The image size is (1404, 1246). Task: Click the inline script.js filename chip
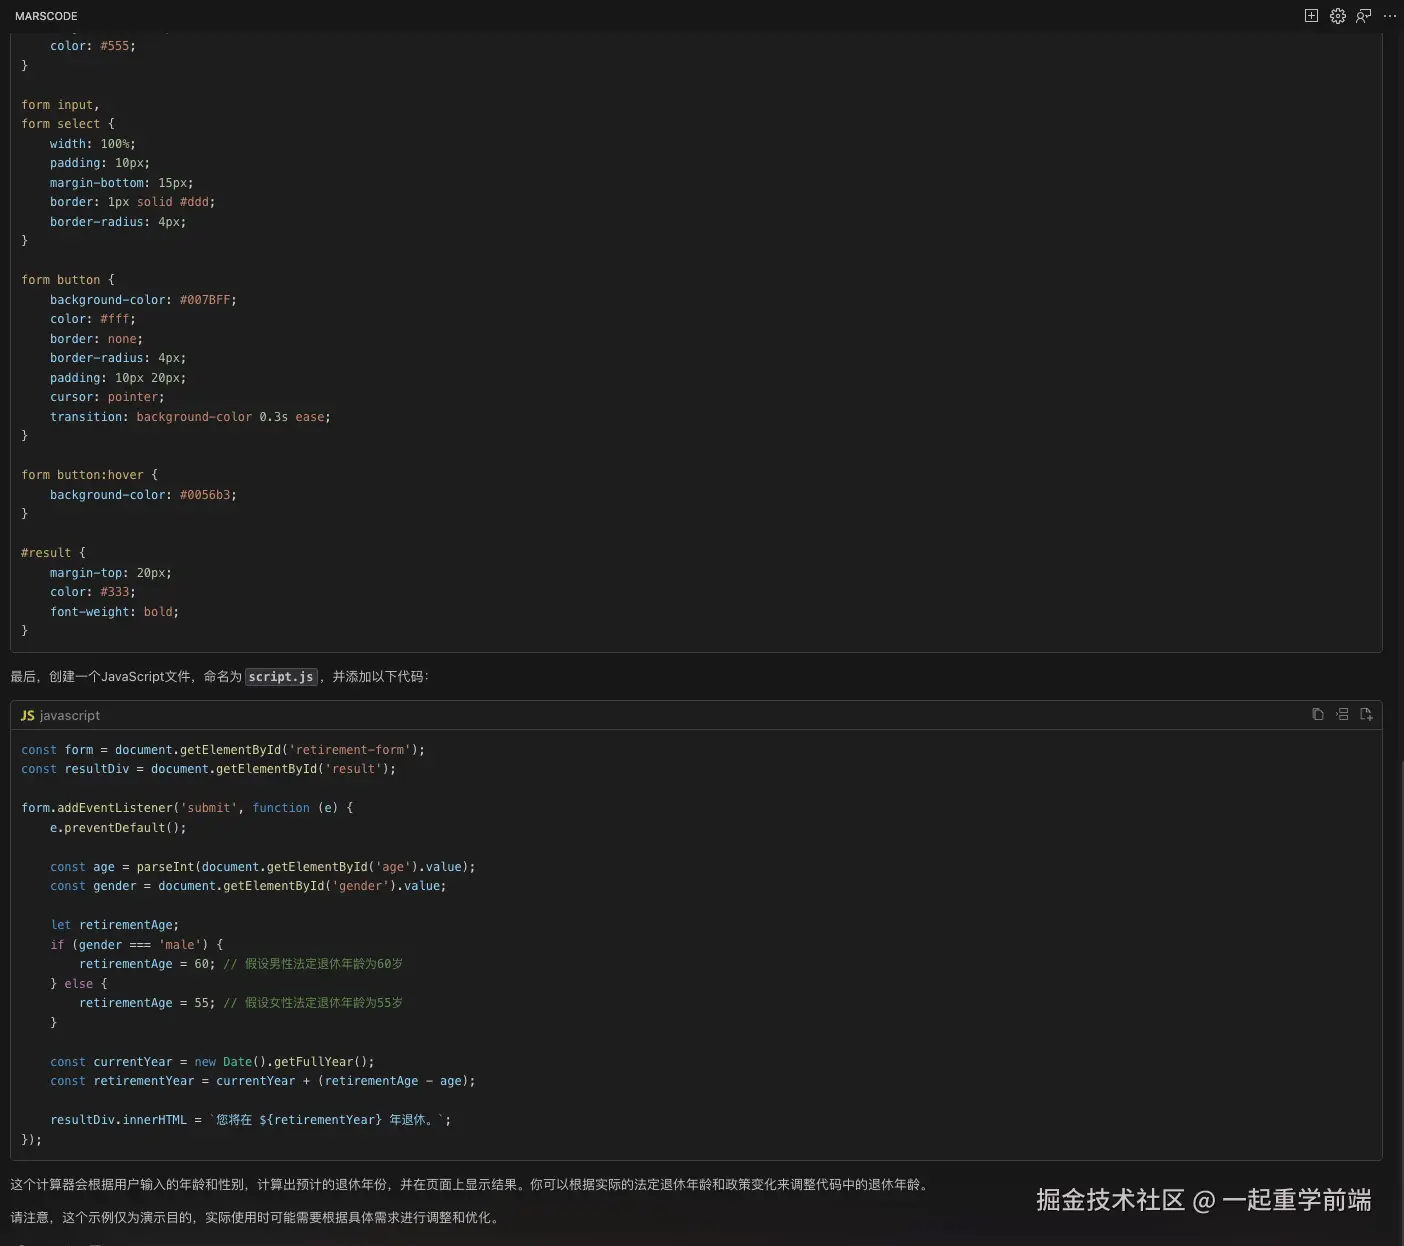click(x=281, y=677)
